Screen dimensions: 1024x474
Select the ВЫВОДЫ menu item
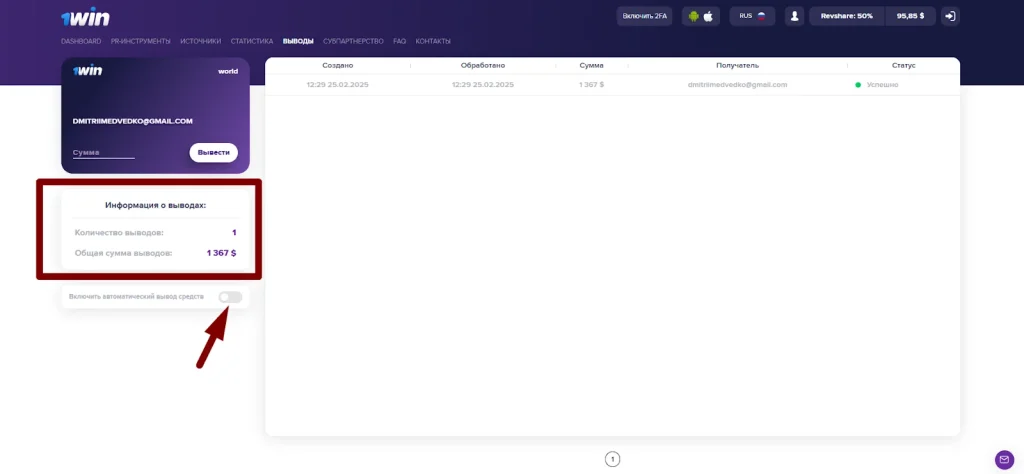tap(298, 41)
